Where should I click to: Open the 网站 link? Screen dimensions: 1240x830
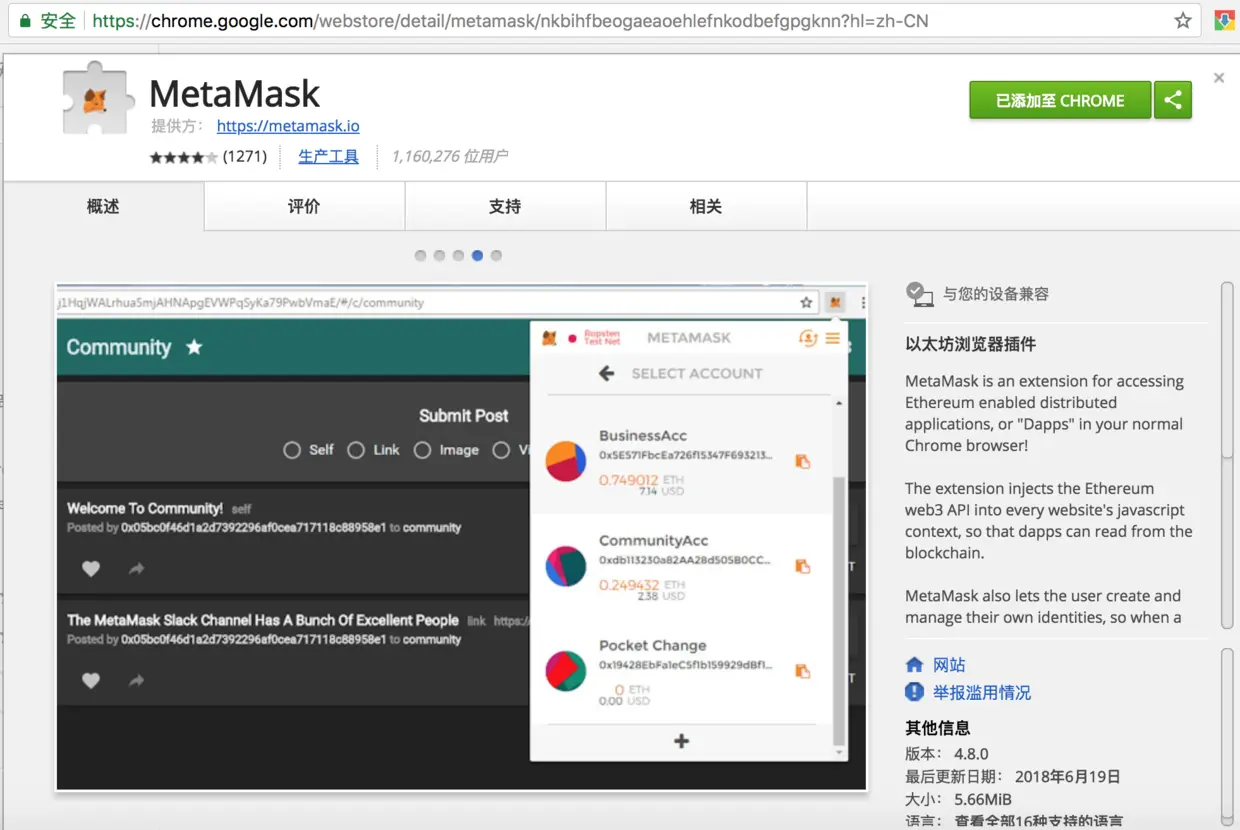(x=949, y=665)
